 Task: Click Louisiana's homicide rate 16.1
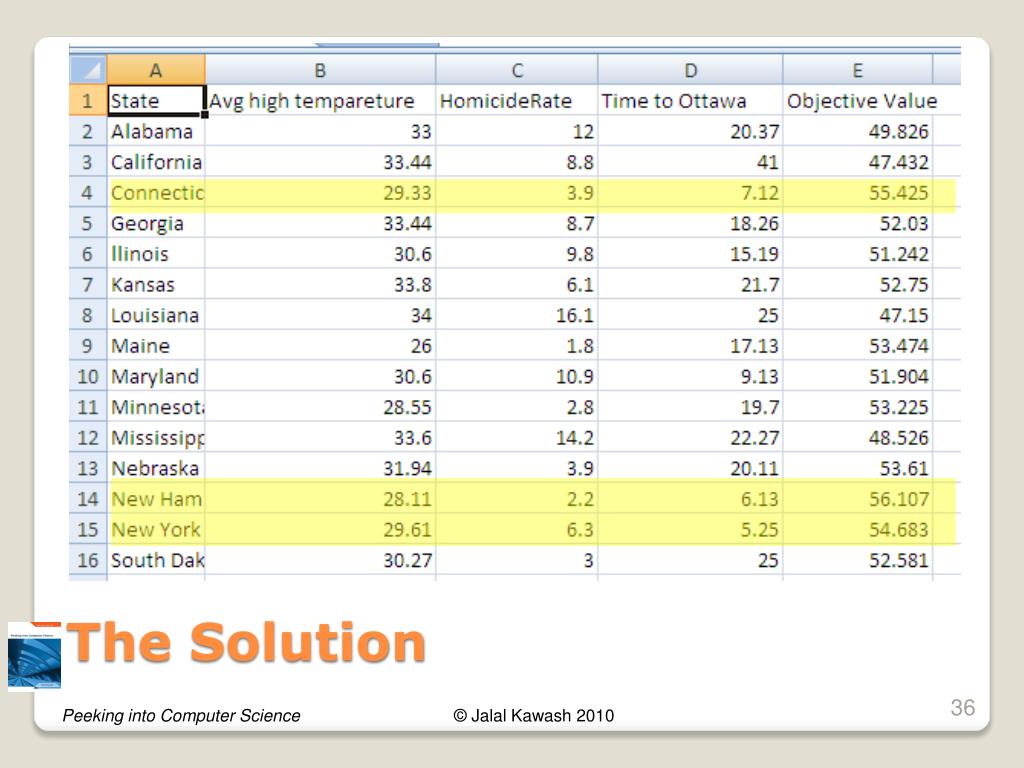[x=517, y=315]
